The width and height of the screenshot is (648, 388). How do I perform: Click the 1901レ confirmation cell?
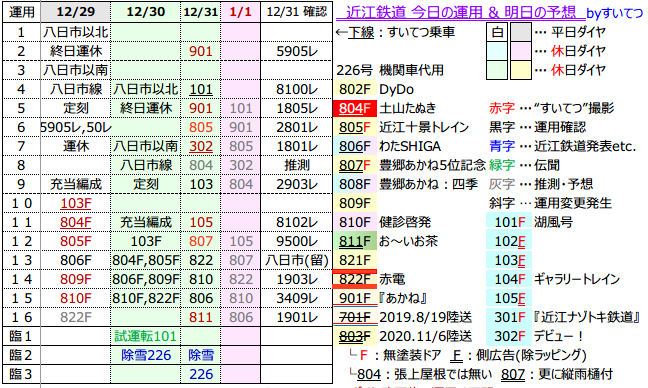(297, 317)
